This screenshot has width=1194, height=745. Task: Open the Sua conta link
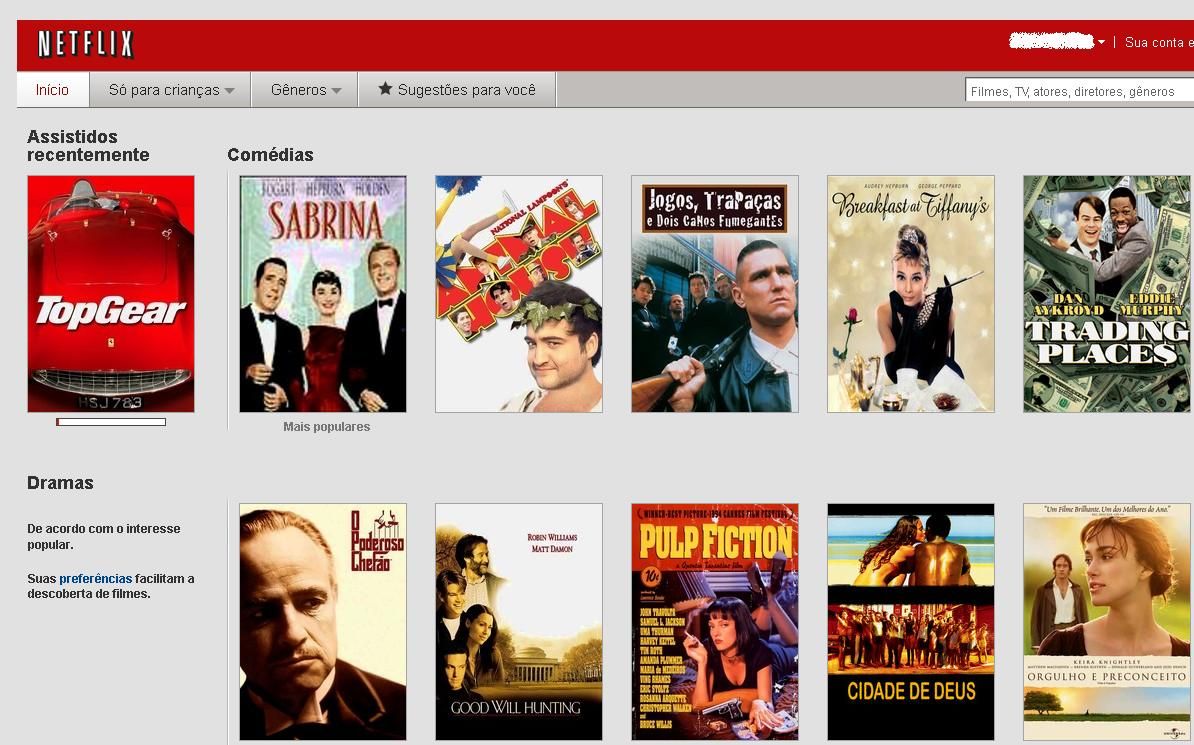pos(1157,42)
